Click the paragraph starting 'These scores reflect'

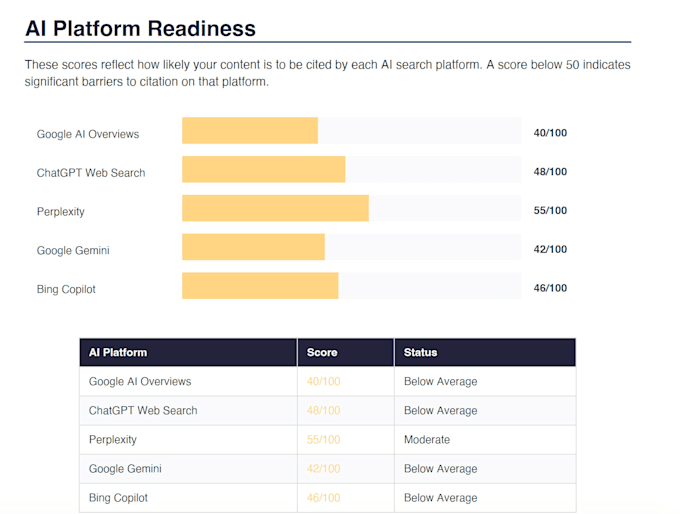[x=327, y=73]
